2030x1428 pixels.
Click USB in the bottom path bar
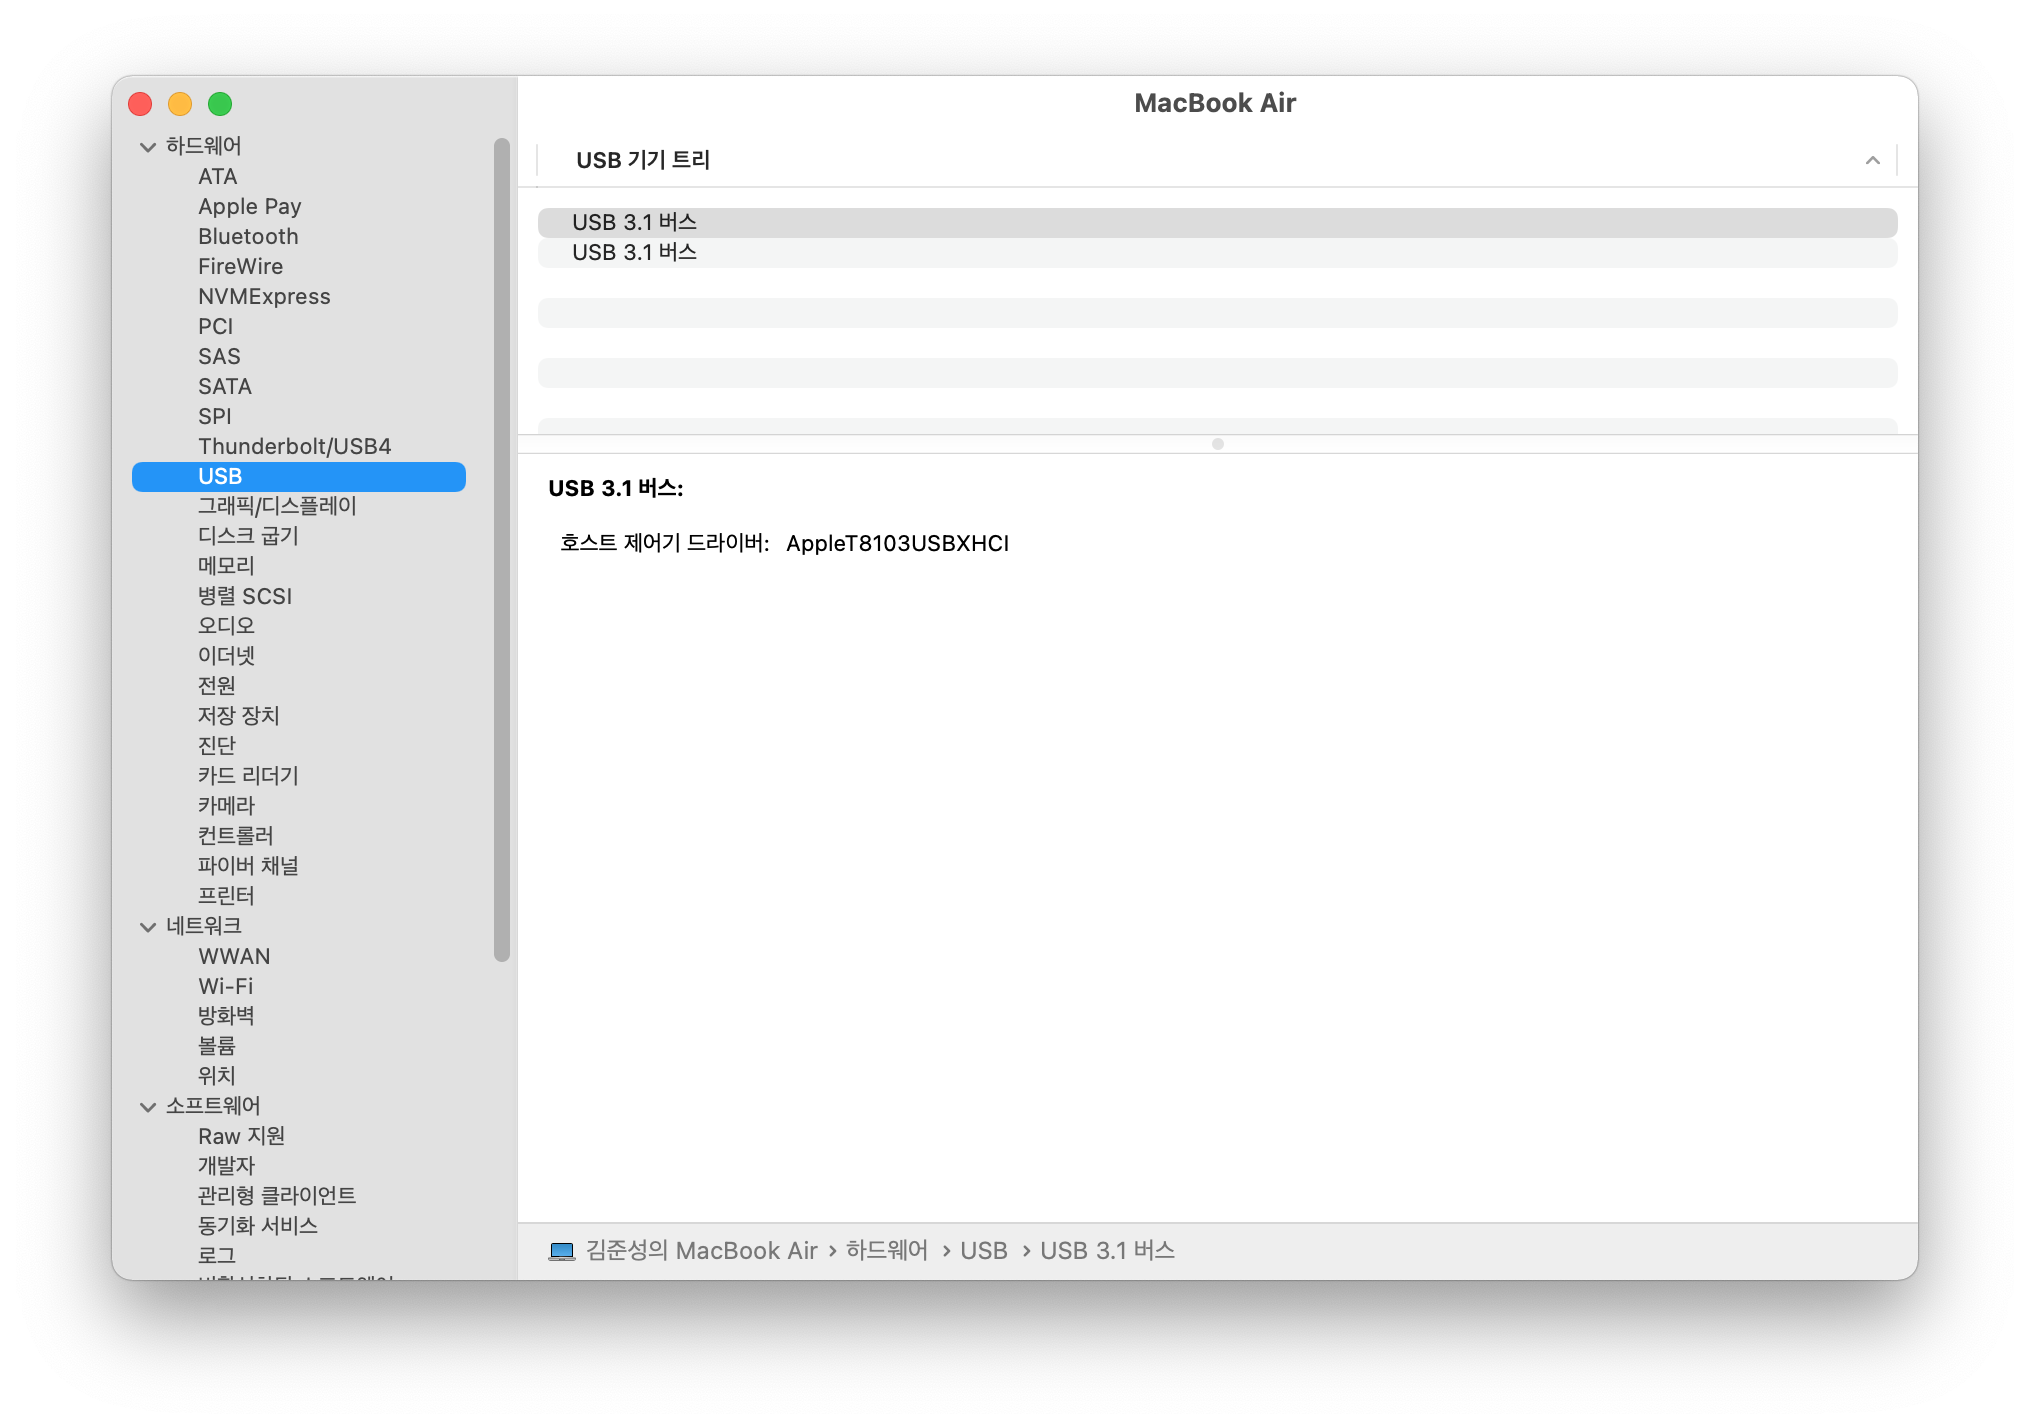tap(983, 1251)
